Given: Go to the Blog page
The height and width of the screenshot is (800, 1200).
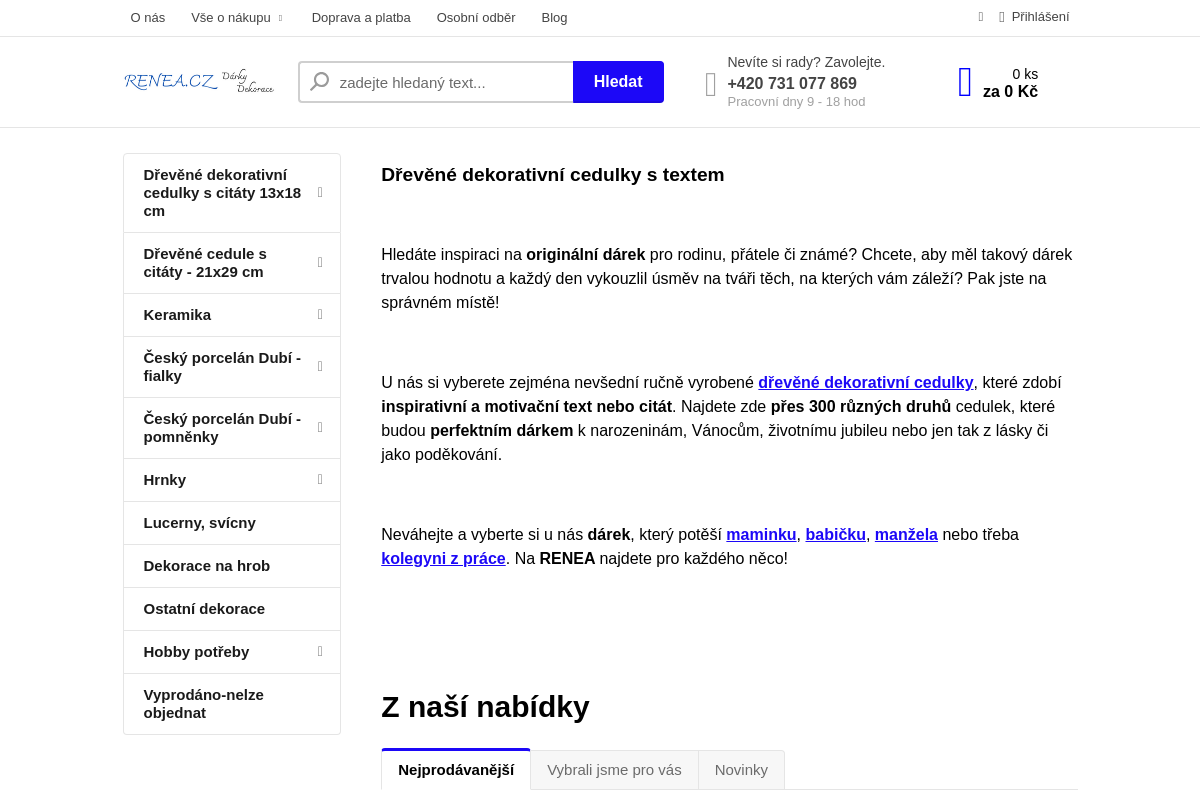Looking at the screenshot, I should (554, 18).
